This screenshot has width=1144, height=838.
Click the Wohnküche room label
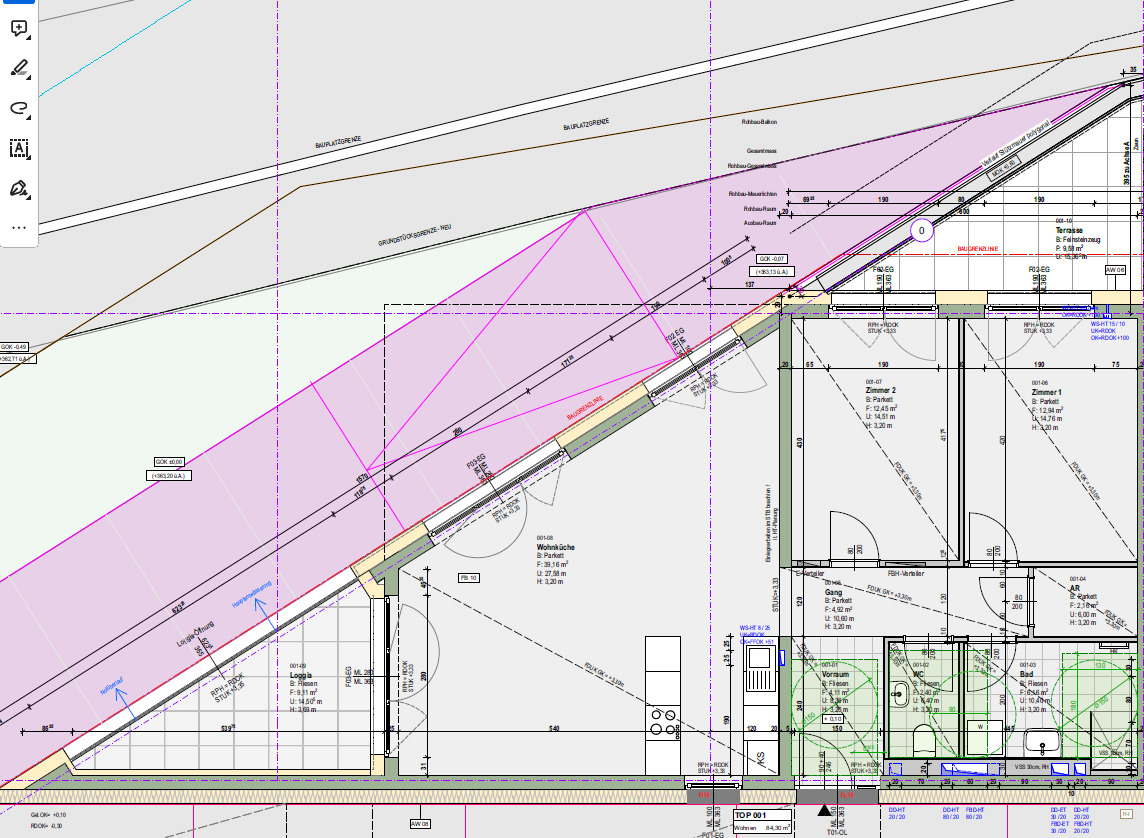[556, 548]
